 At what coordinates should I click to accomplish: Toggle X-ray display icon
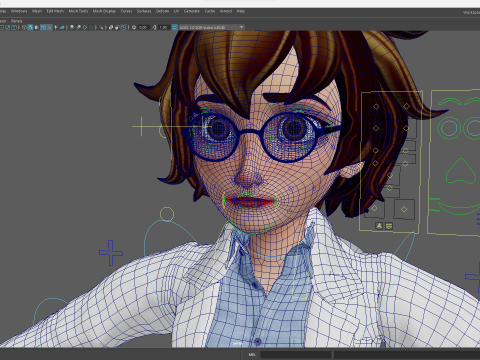point(111,27)
